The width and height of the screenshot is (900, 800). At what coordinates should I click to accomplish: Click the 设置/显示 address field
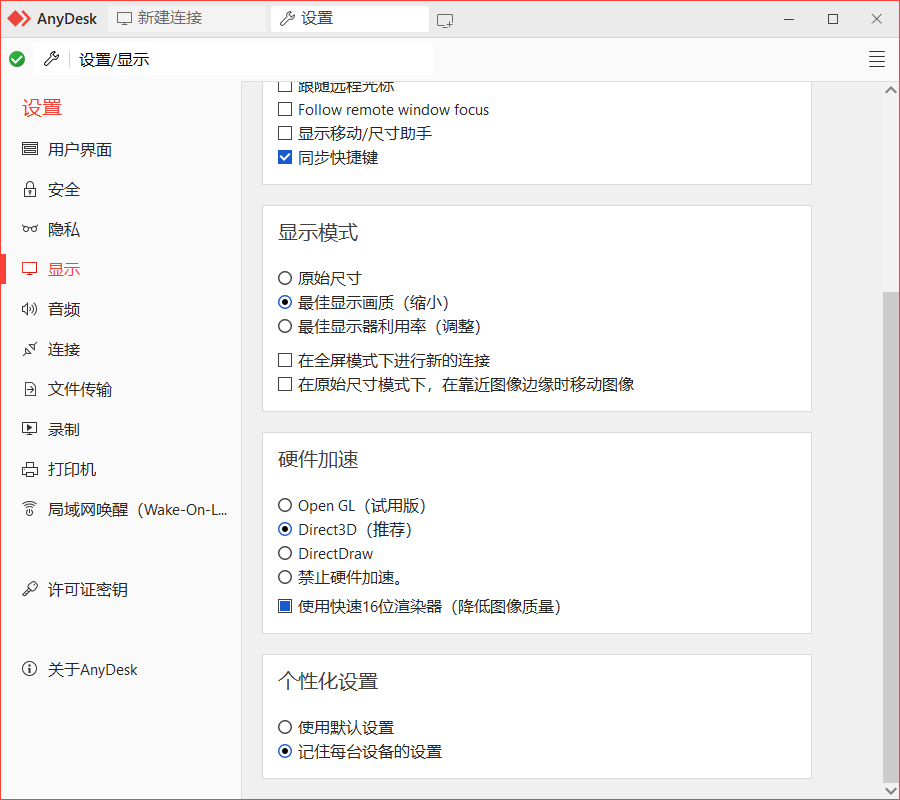pyautogui.click(x=232, y=59)
